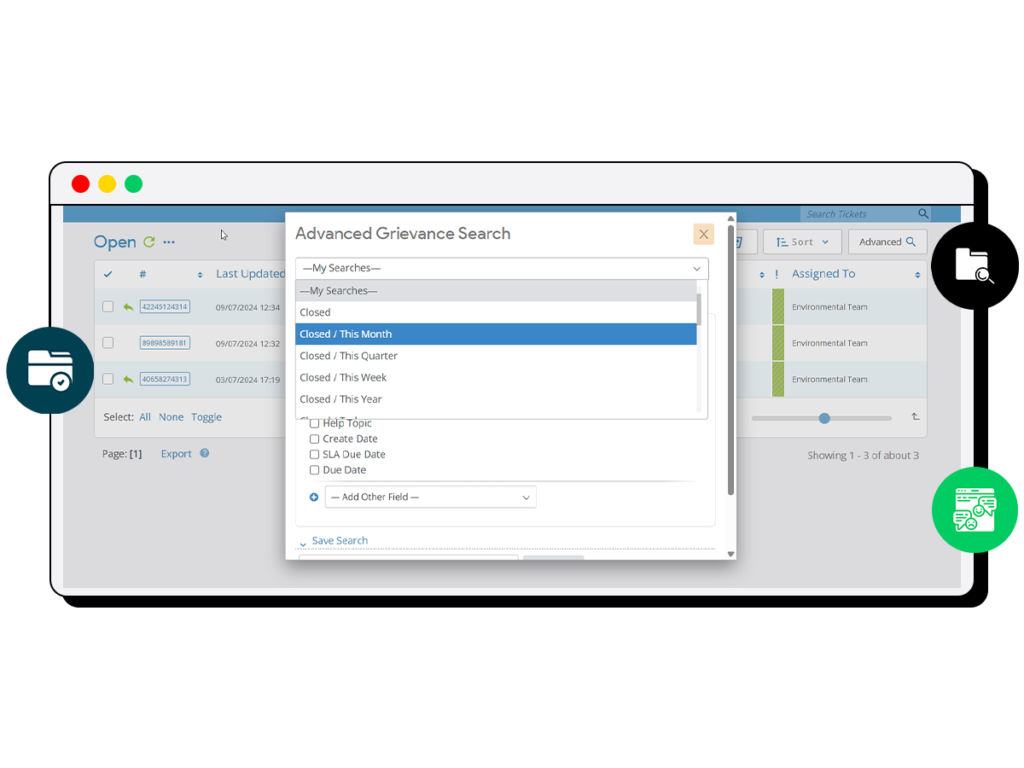
Task: Click the green refresh icon beside Open
Action: (x=150, y=242)
